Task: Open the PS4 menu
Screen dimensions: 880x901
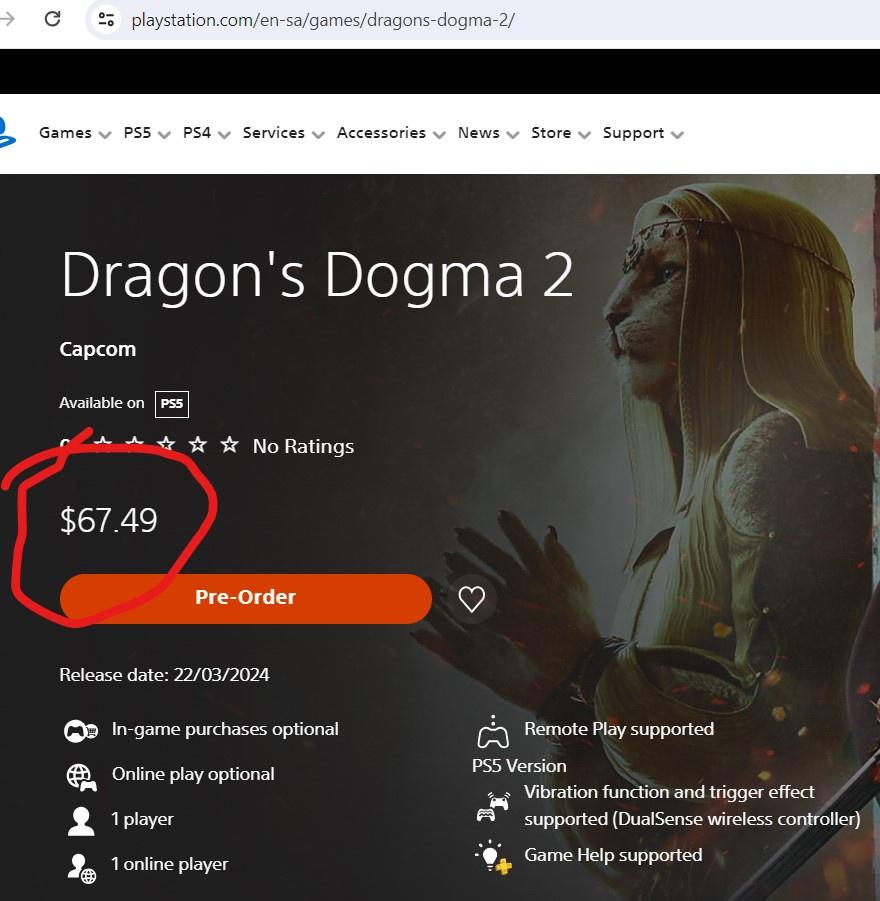Action: click(197, 133)
